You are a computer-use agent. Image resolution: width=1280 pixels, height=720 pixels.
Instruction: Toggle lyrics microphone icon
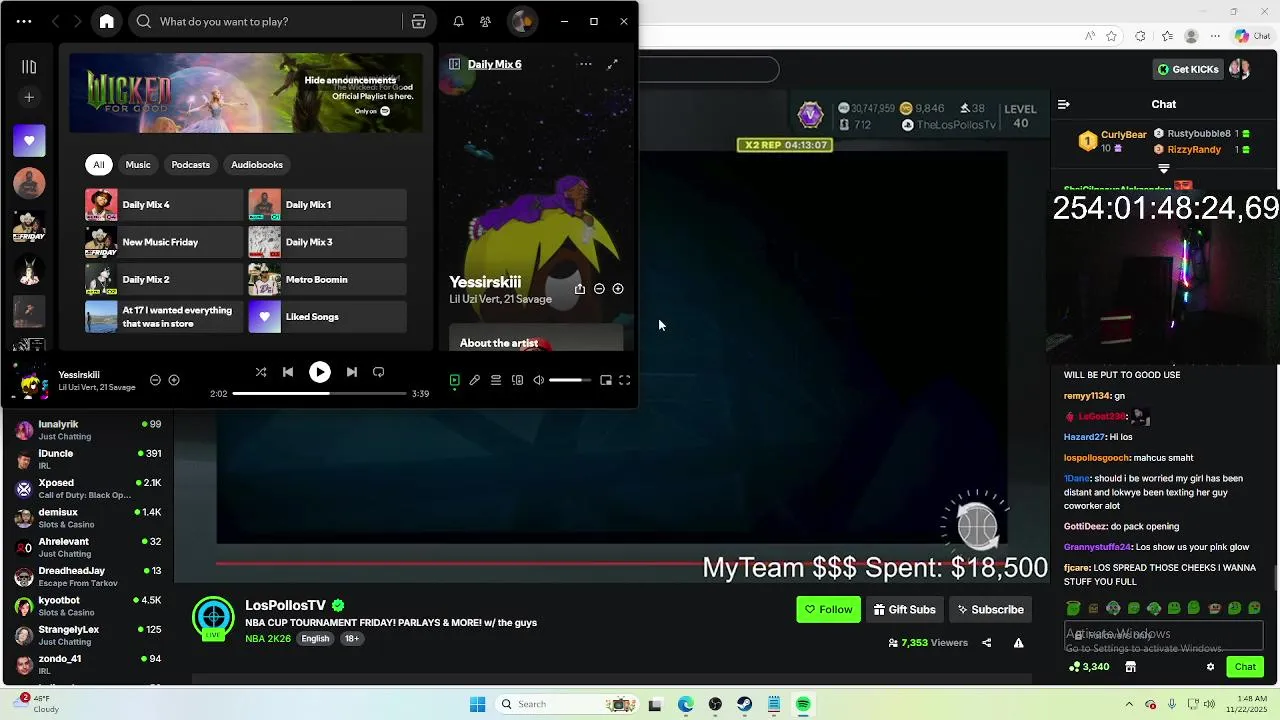[475, 380]
